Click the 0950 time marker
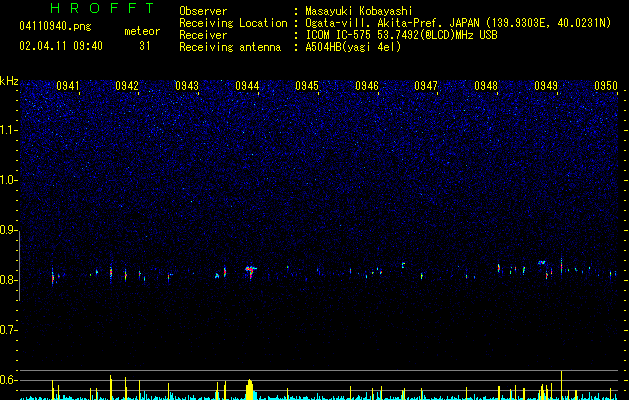This screenshot has height=400, width=629. [606, 86]
